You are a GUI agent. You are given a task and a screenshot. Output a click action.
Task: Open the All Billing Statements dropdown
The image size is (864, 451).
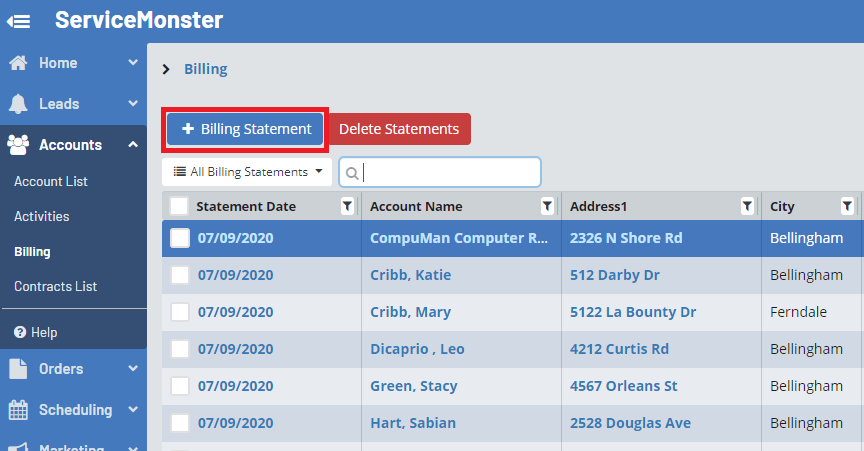247,172
